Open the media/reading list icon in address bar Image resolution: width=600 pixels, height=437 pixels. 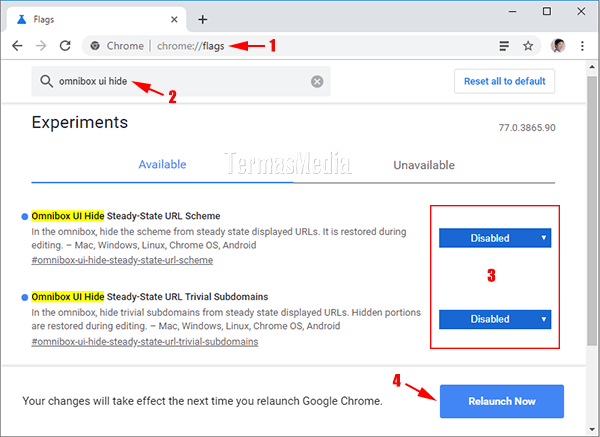(504, 46)
